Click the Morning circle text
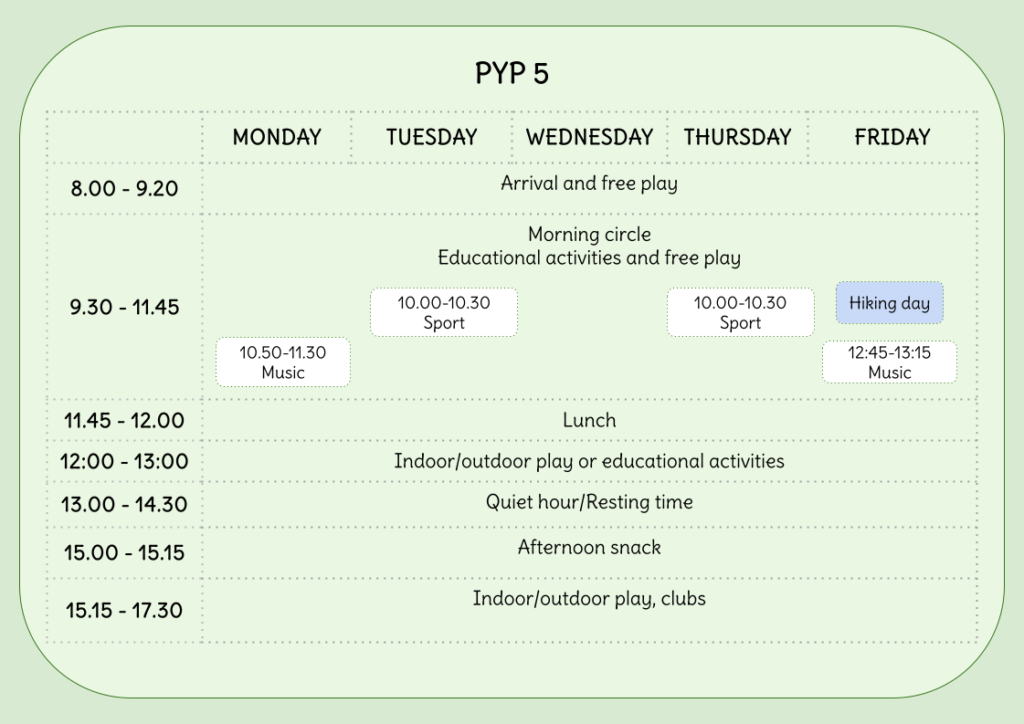This screenshot has height=724, width=1024. 589,235
